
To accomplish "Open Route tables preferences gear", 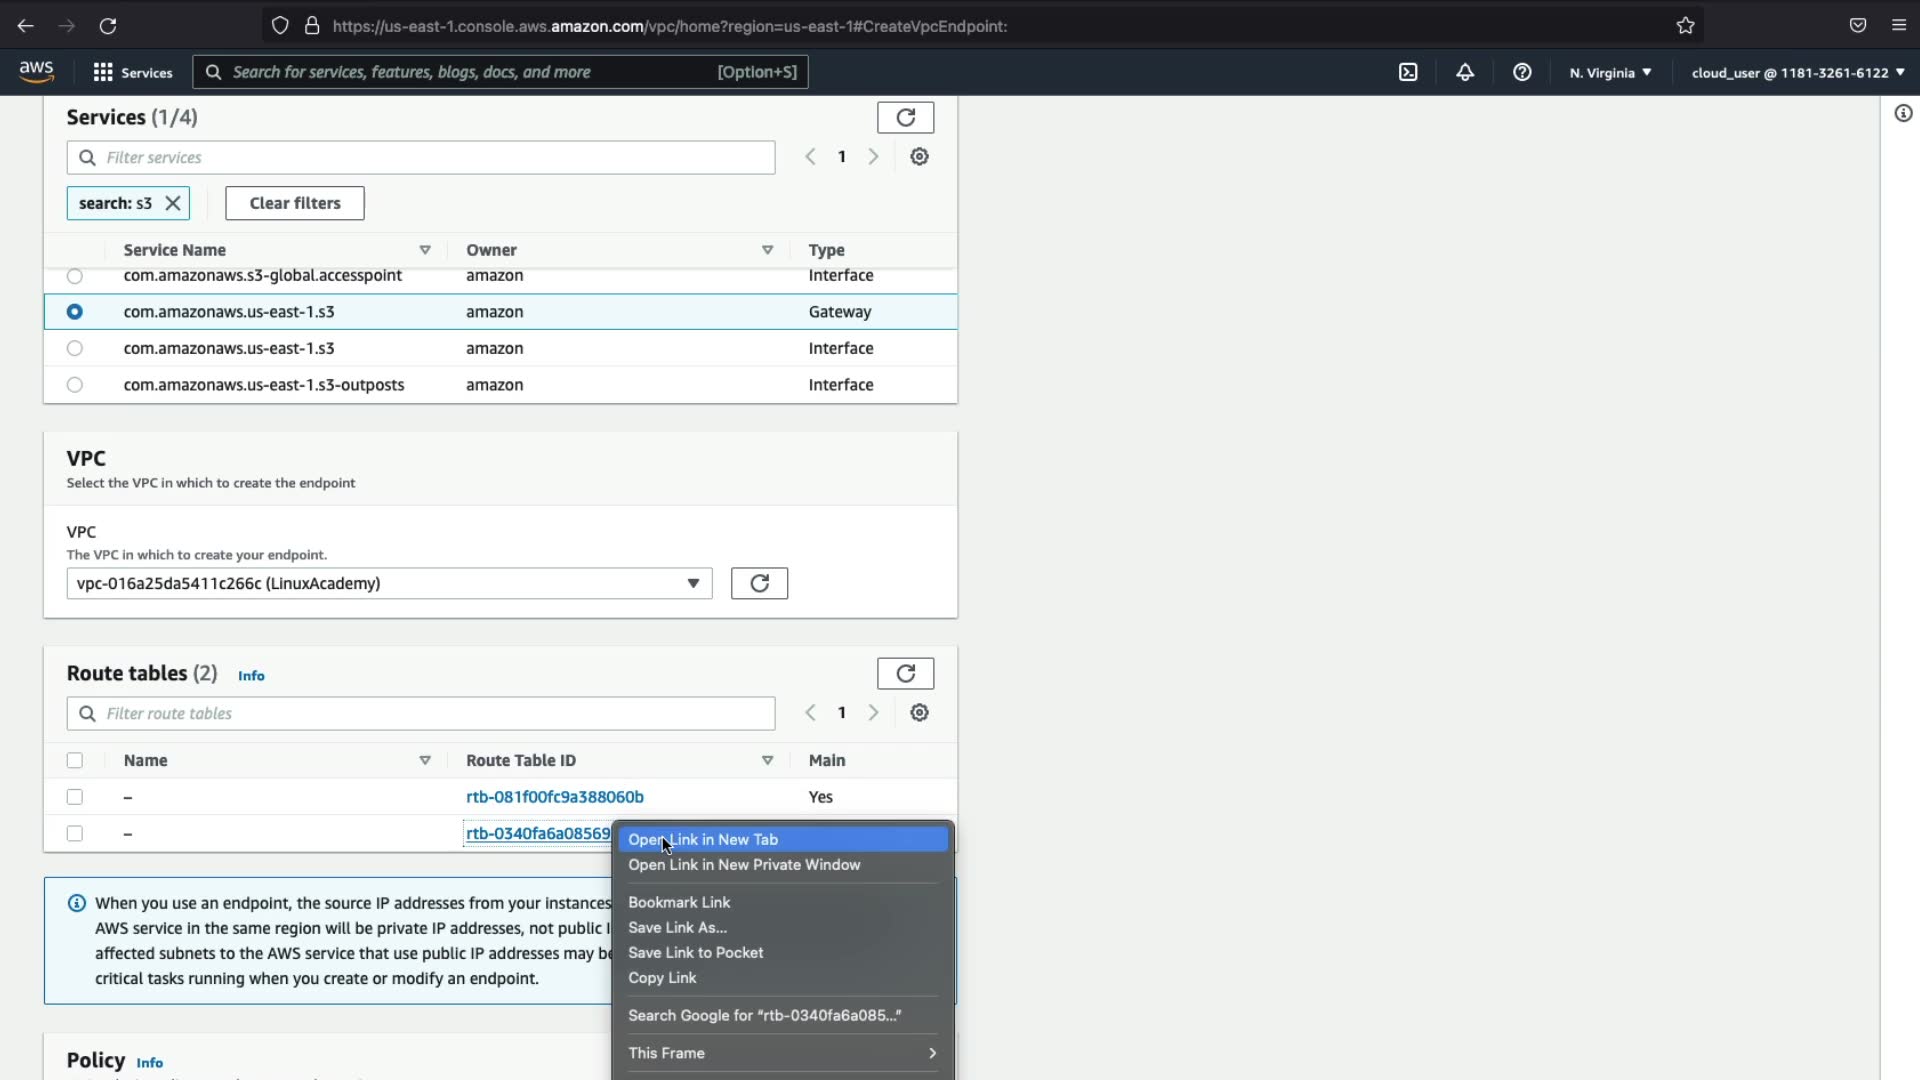I will tap(919, 713).
